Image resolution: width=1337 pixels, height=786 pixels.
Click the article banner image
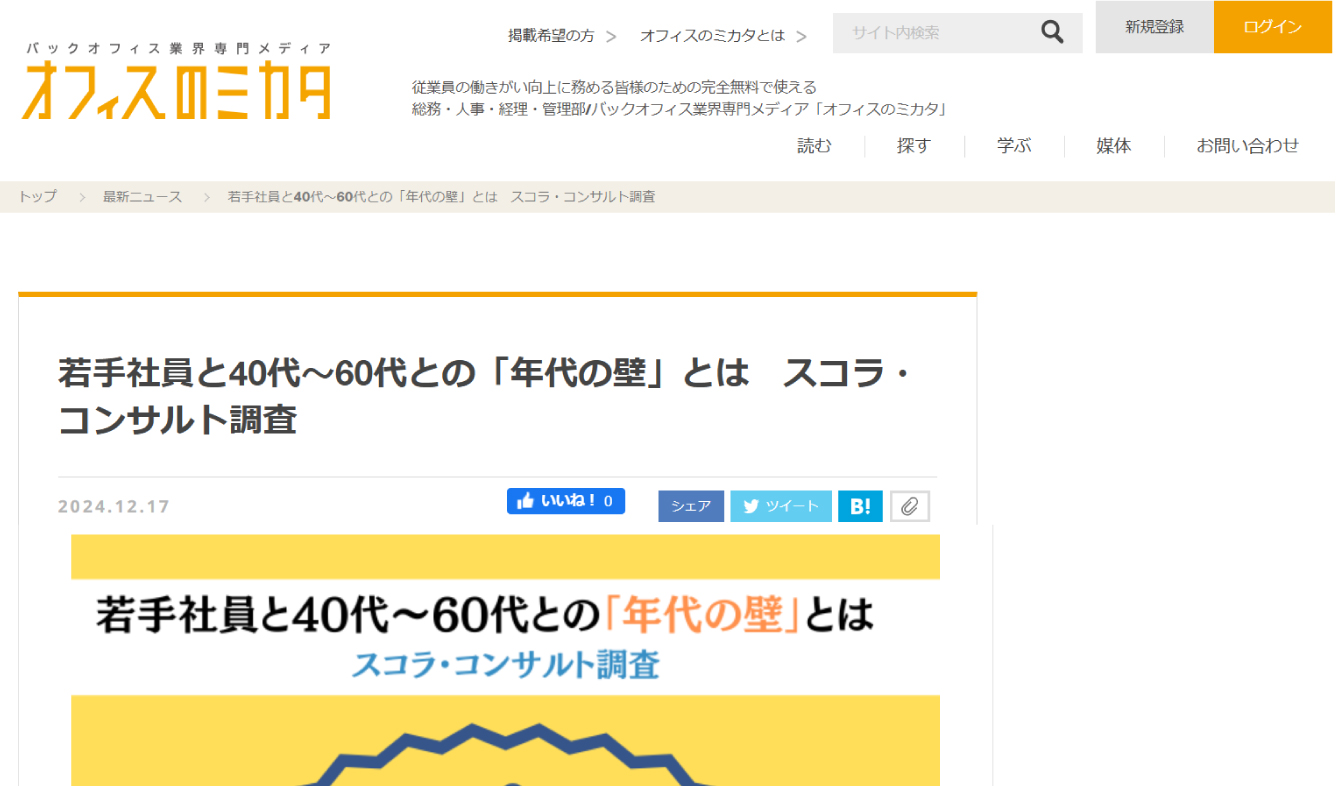coord(505,660)
